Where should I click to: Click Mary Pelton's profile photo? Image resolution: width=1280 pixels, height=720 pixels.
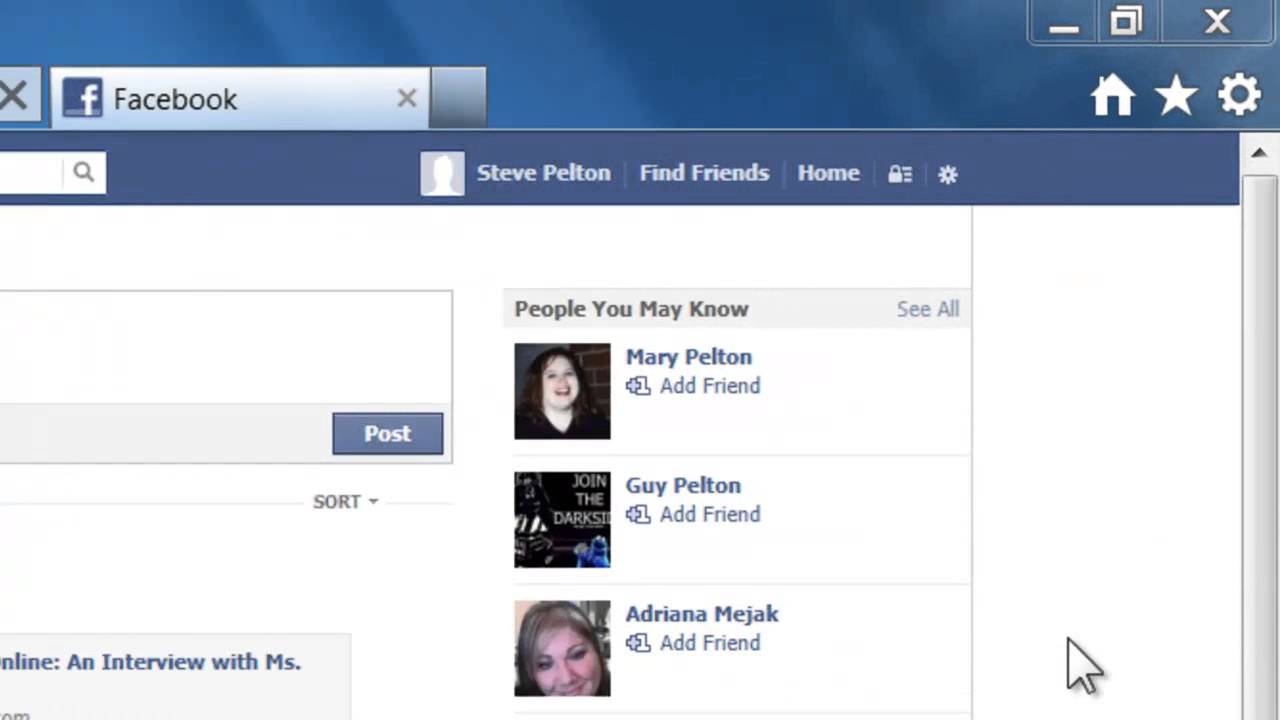[x=562, y=391]
